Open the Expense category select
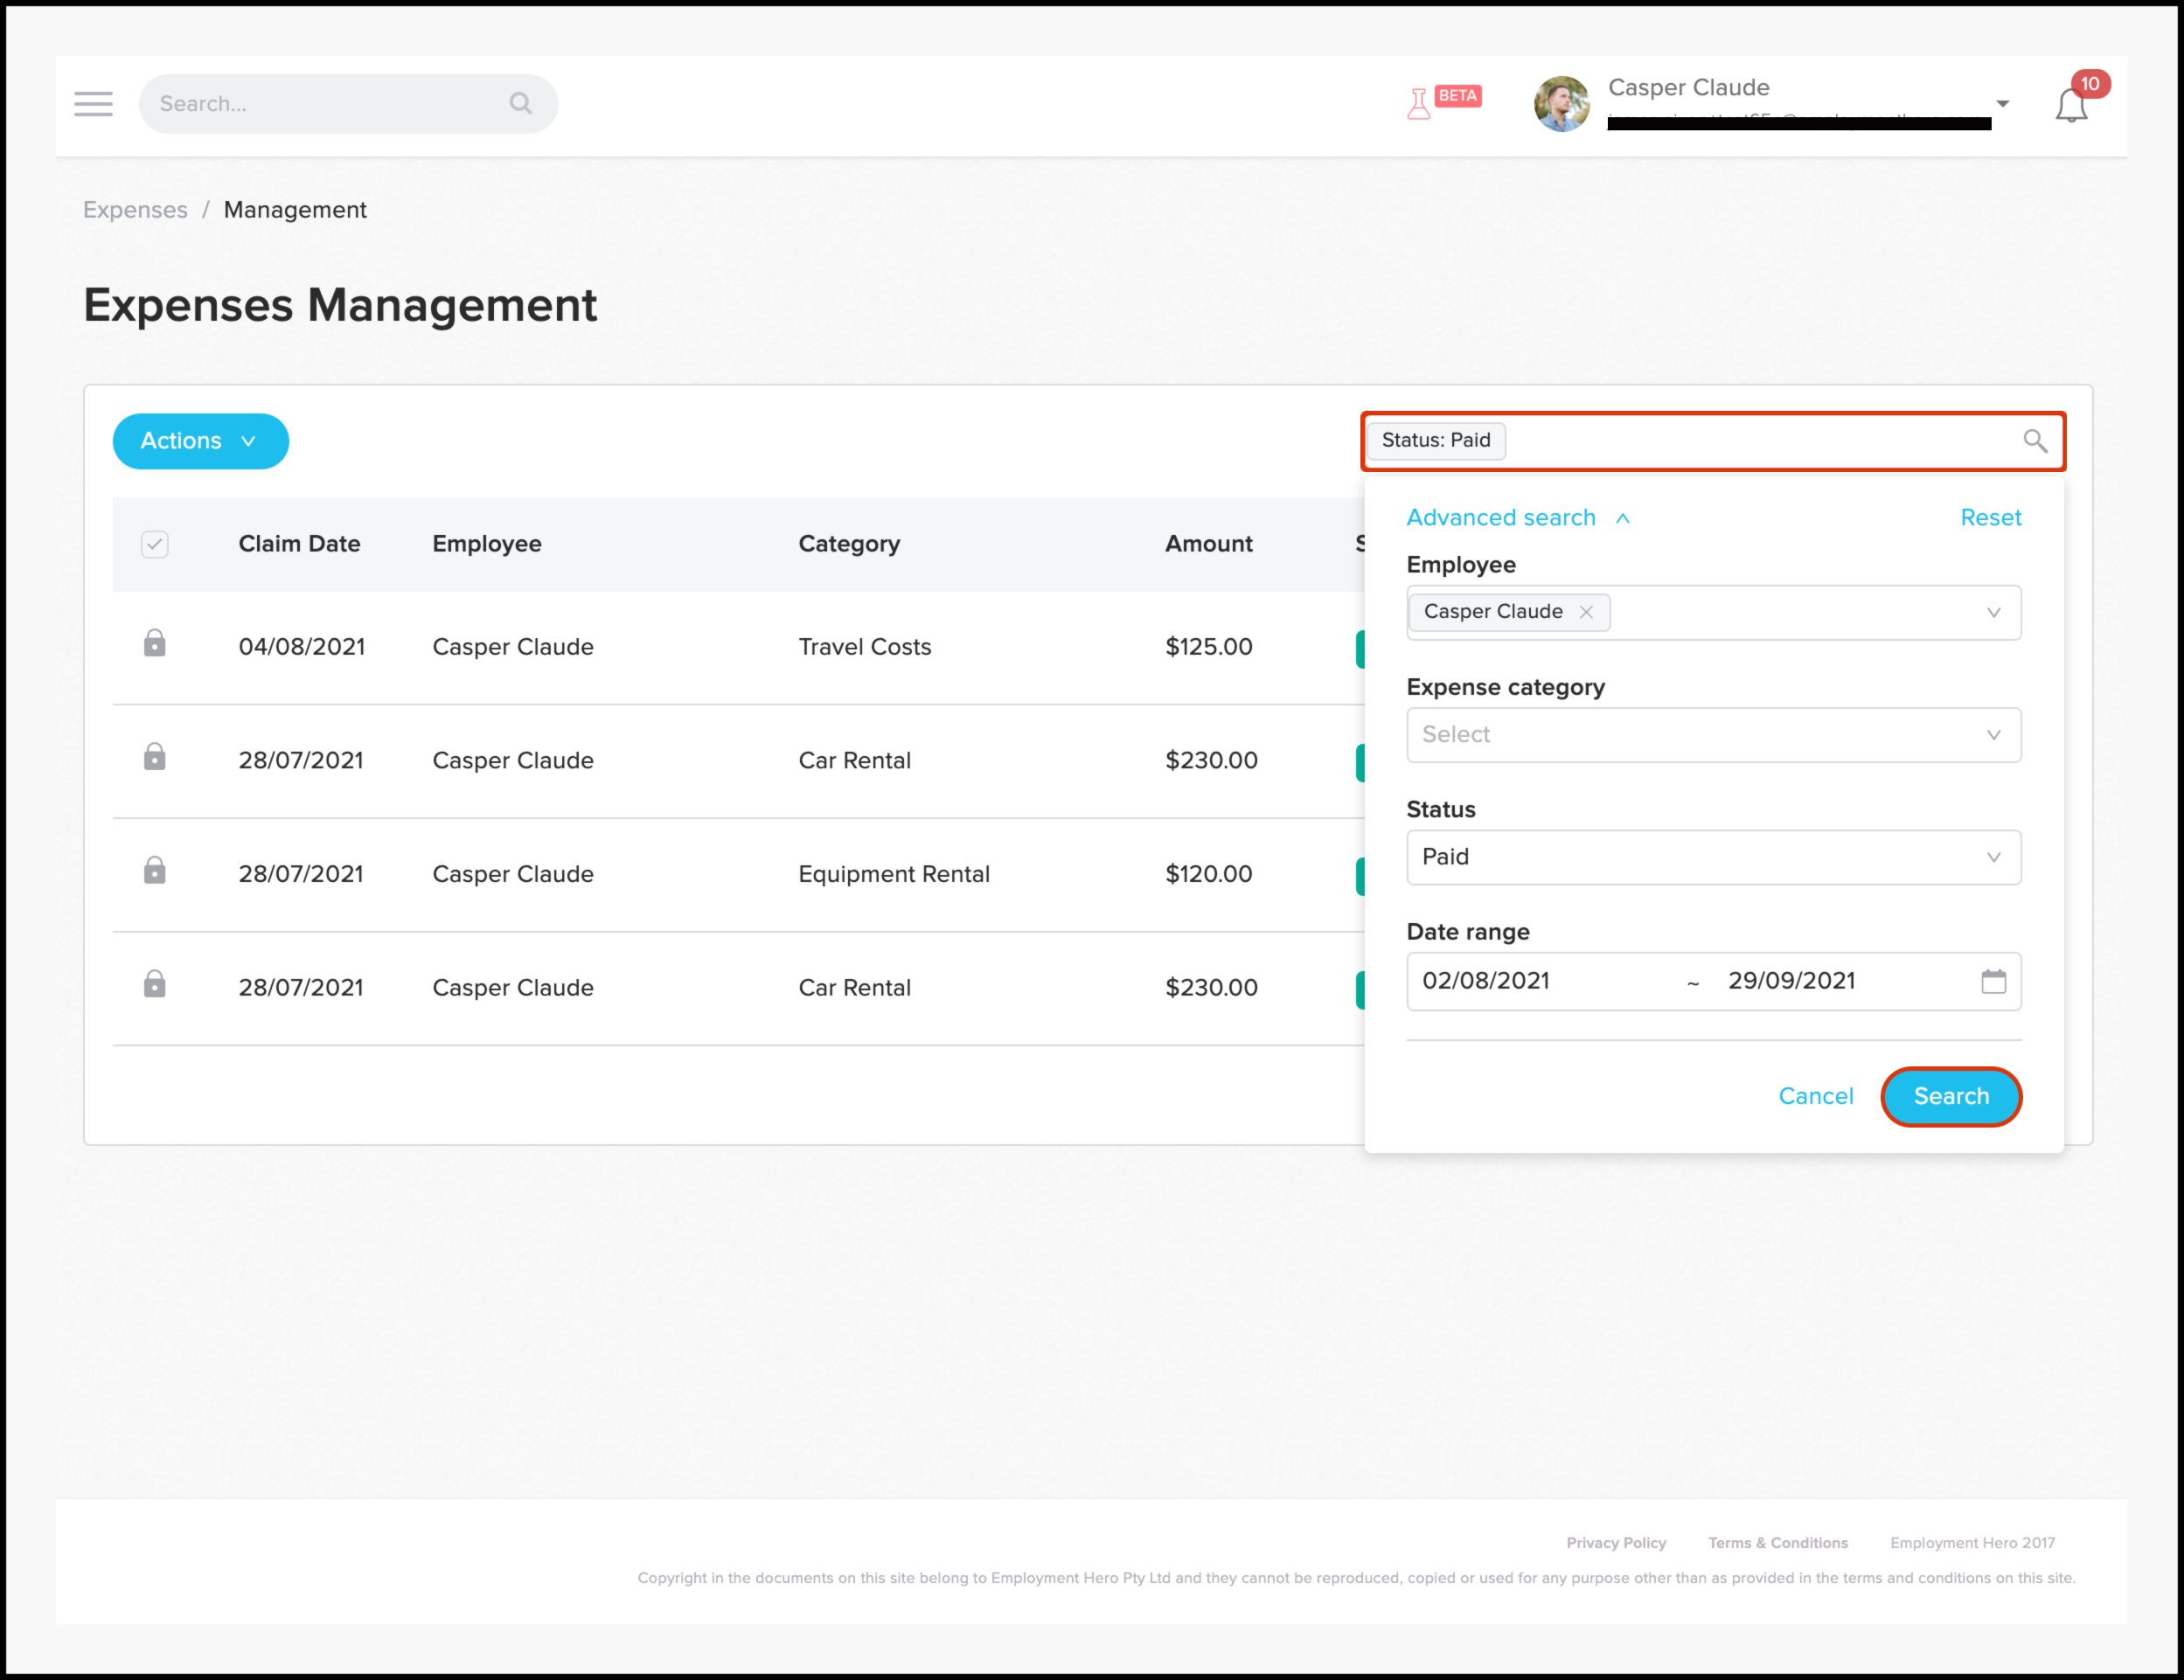 point(1712,735)
